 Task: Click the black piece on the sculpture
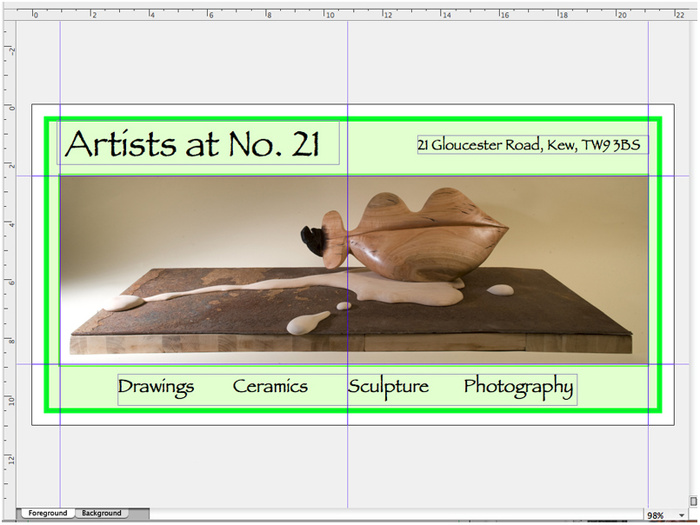coord(315,238)
